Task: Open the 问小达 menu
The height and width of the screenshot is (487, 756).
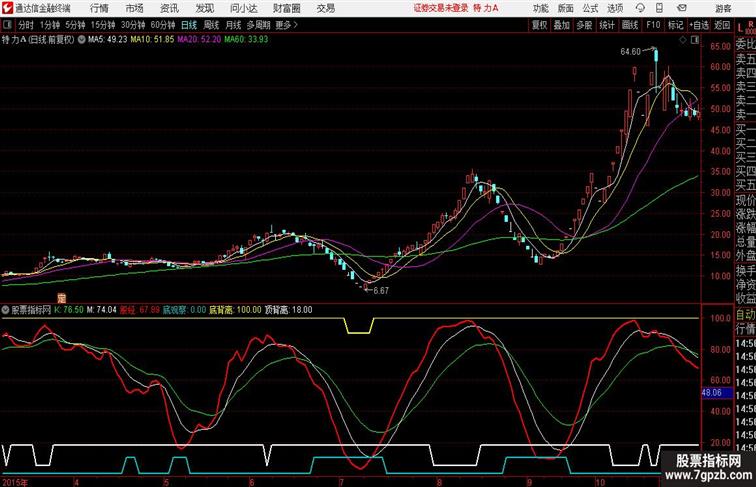Action: [x=243, y=8]
